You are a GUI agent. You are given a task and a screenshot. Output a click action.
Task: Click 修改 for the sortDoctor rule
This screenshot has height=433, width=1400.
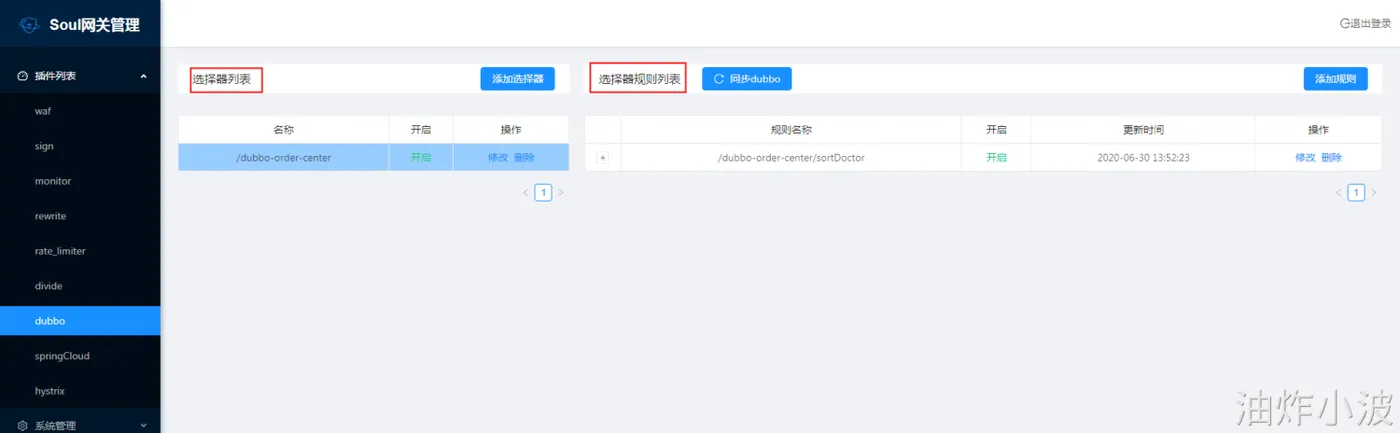point(1305,158)
